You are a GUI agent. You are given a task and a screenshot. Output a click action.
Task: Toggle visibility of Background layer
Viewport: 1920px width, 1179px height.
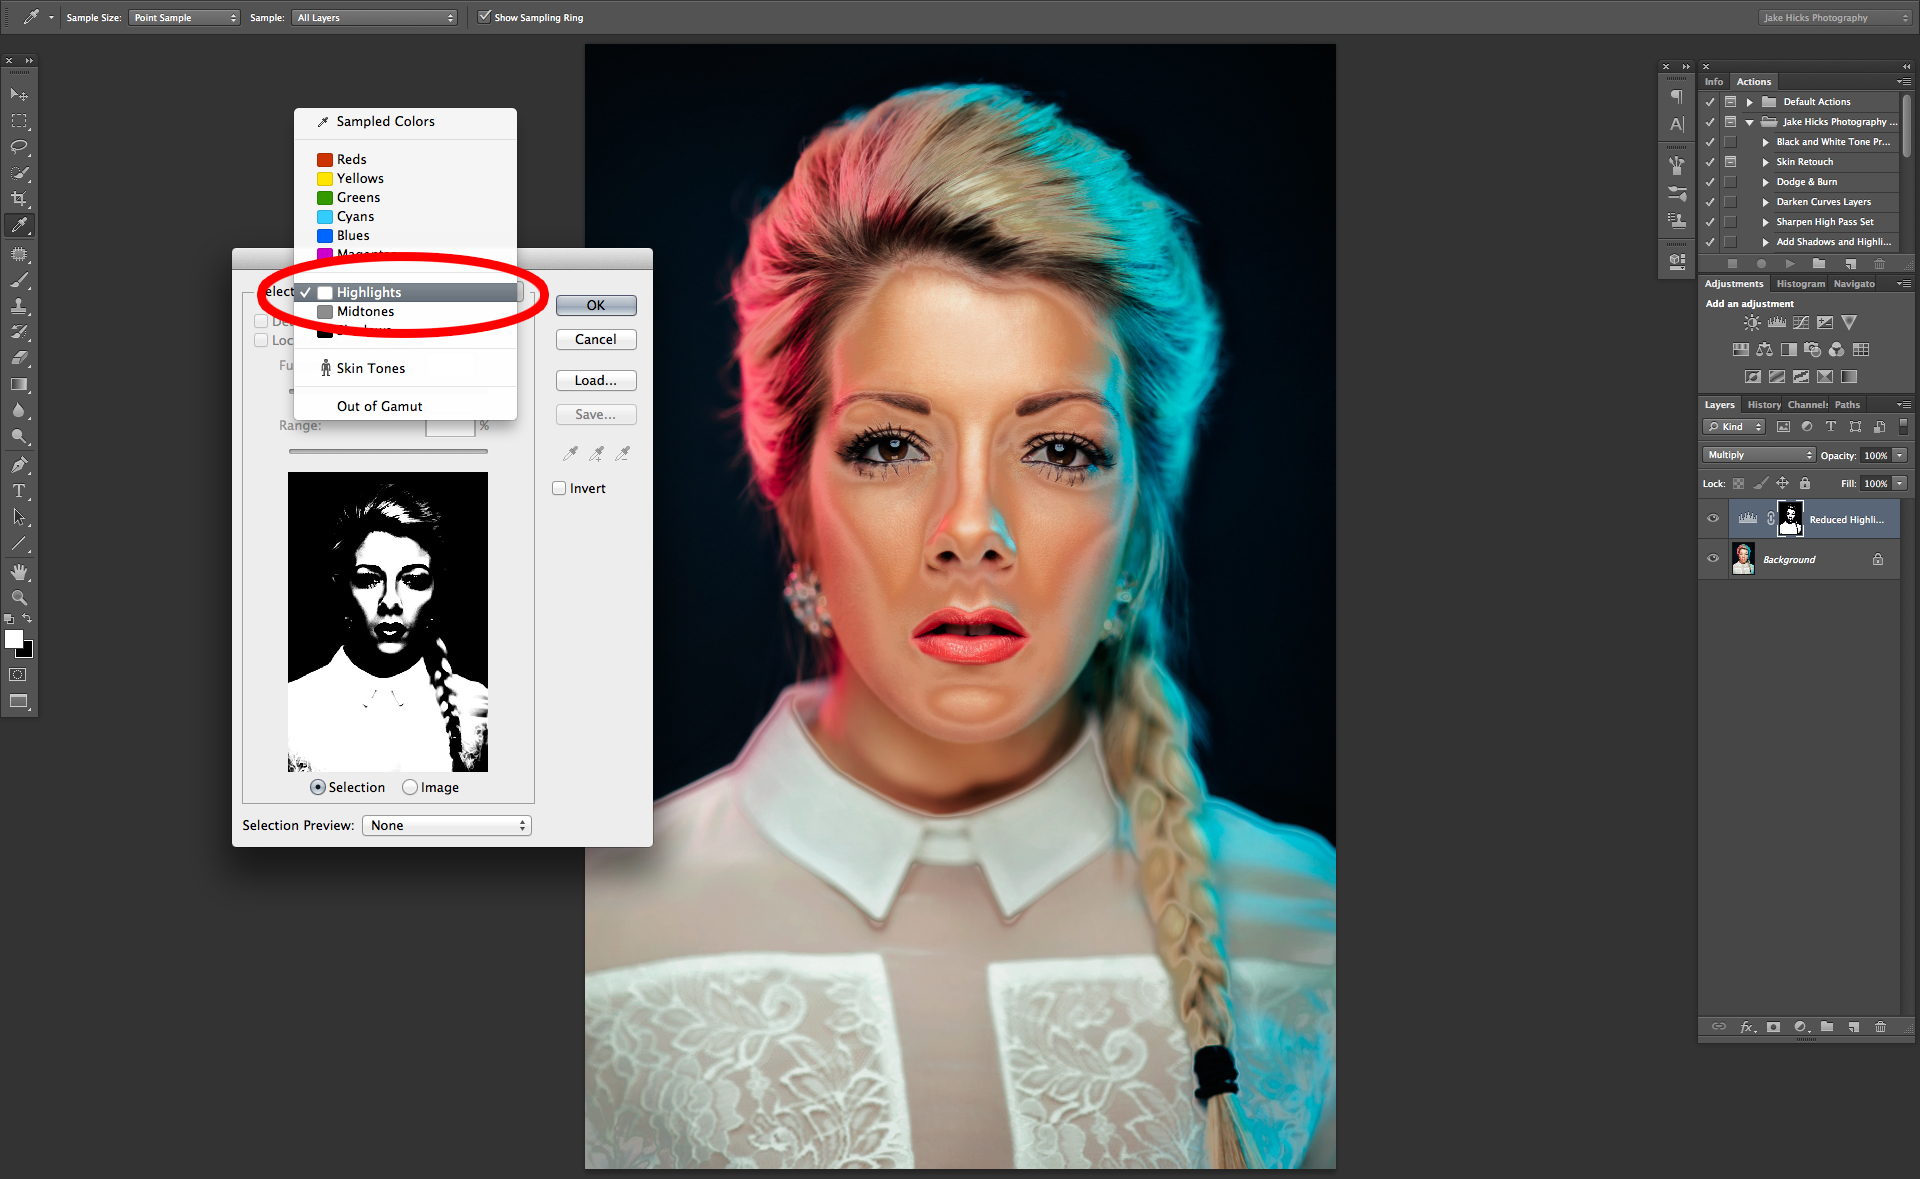[1712, 558]
